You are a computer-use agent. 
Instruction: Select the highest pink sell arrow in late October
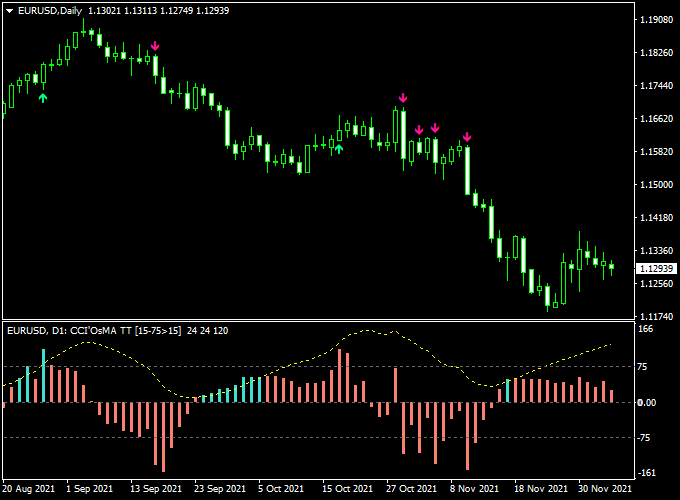(403, 98)
